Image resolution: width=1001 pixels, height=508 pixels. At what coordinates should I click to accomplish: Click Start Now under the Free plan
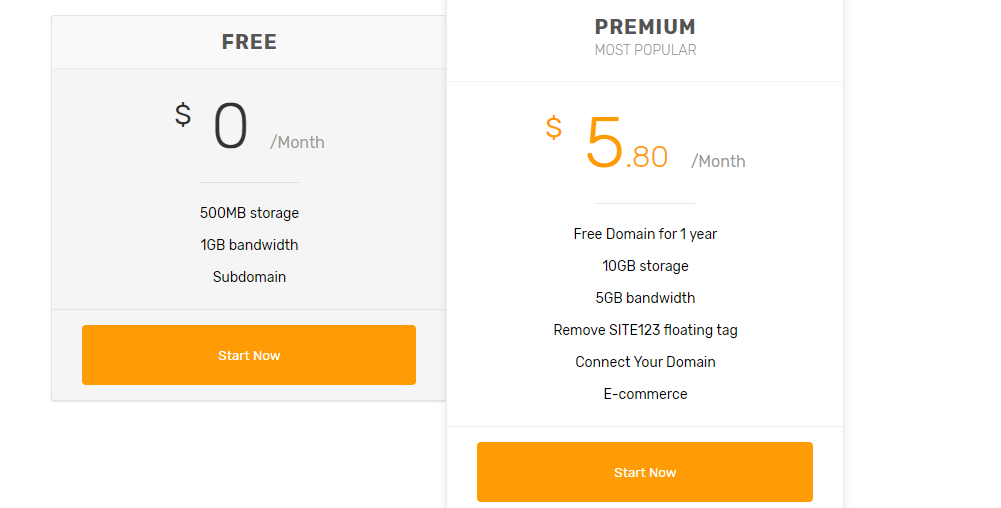(249, 355)
